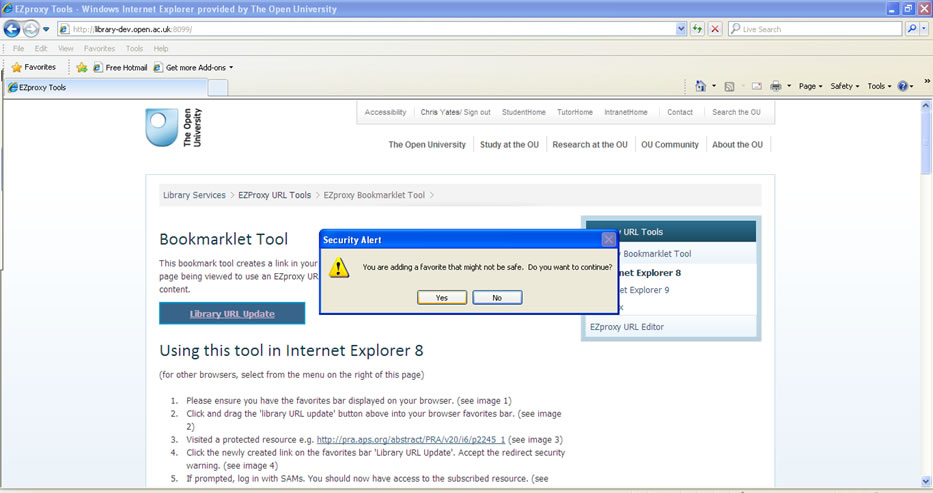The image size is (933, 493).
Task: Select the EZproxy Tools tab
Action: (106, 87)
